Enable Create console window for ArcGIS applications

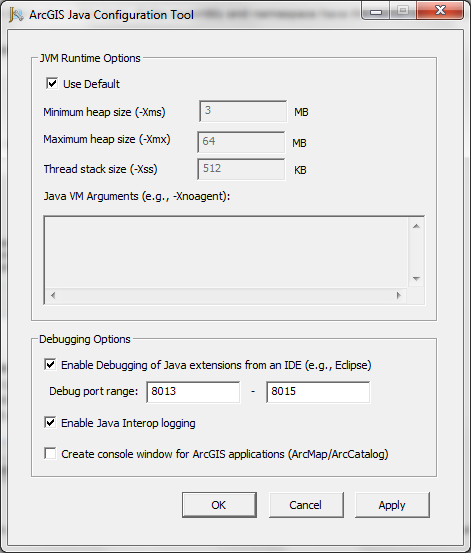[50, 453]
